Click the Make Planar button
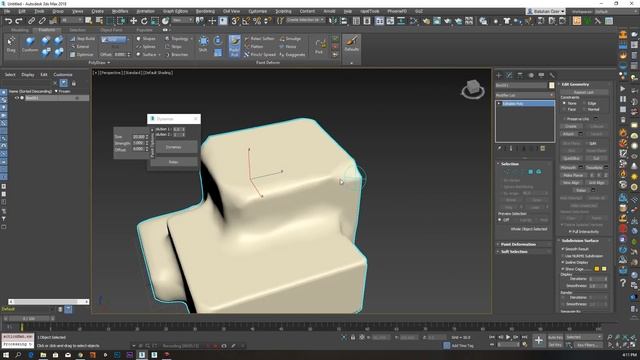This screenshot has width=640, height=360. 573,175
